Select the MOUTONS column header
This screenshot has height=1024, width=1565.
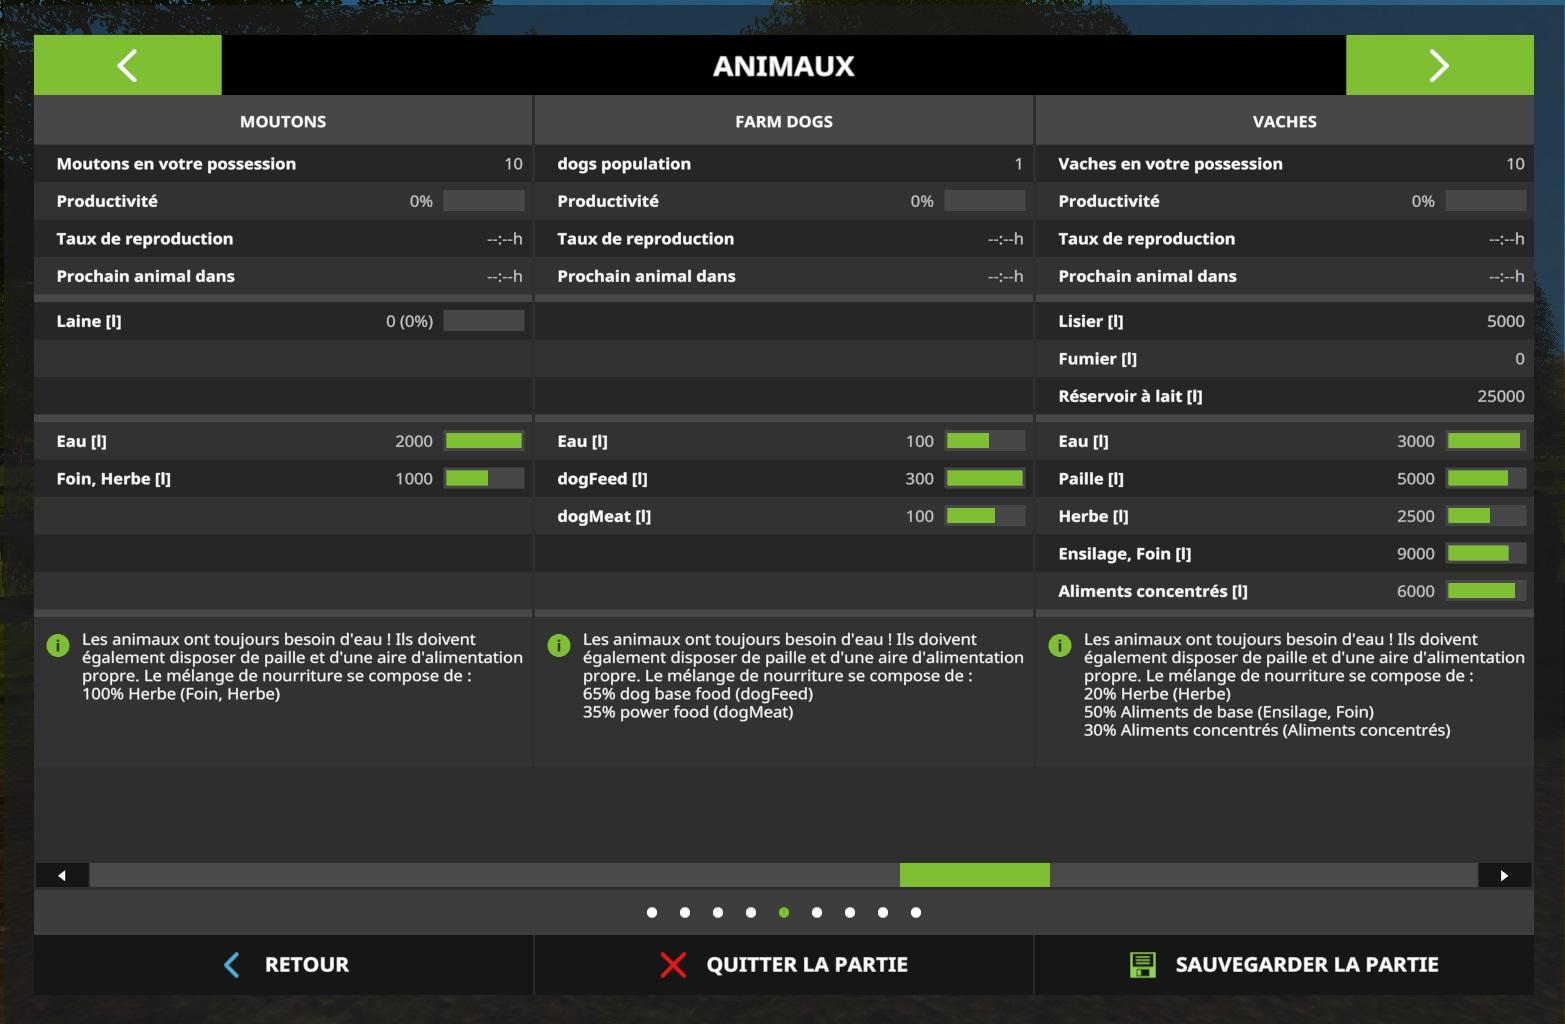pos(283,121)
